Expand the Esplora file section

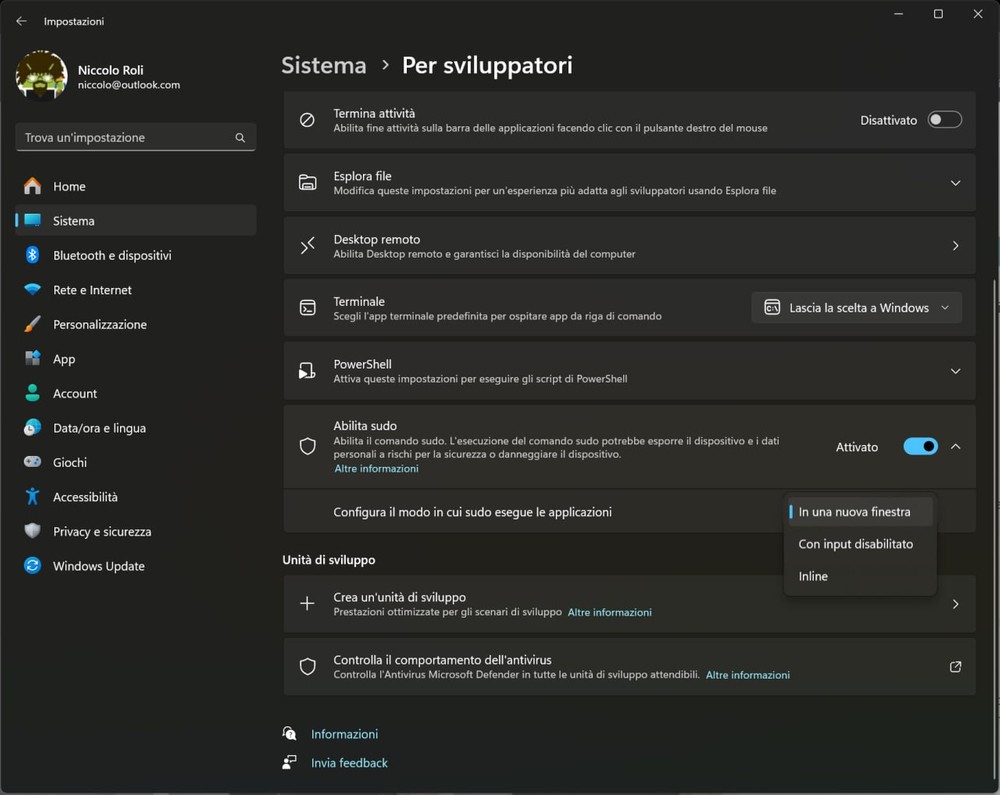pos(955,183)
